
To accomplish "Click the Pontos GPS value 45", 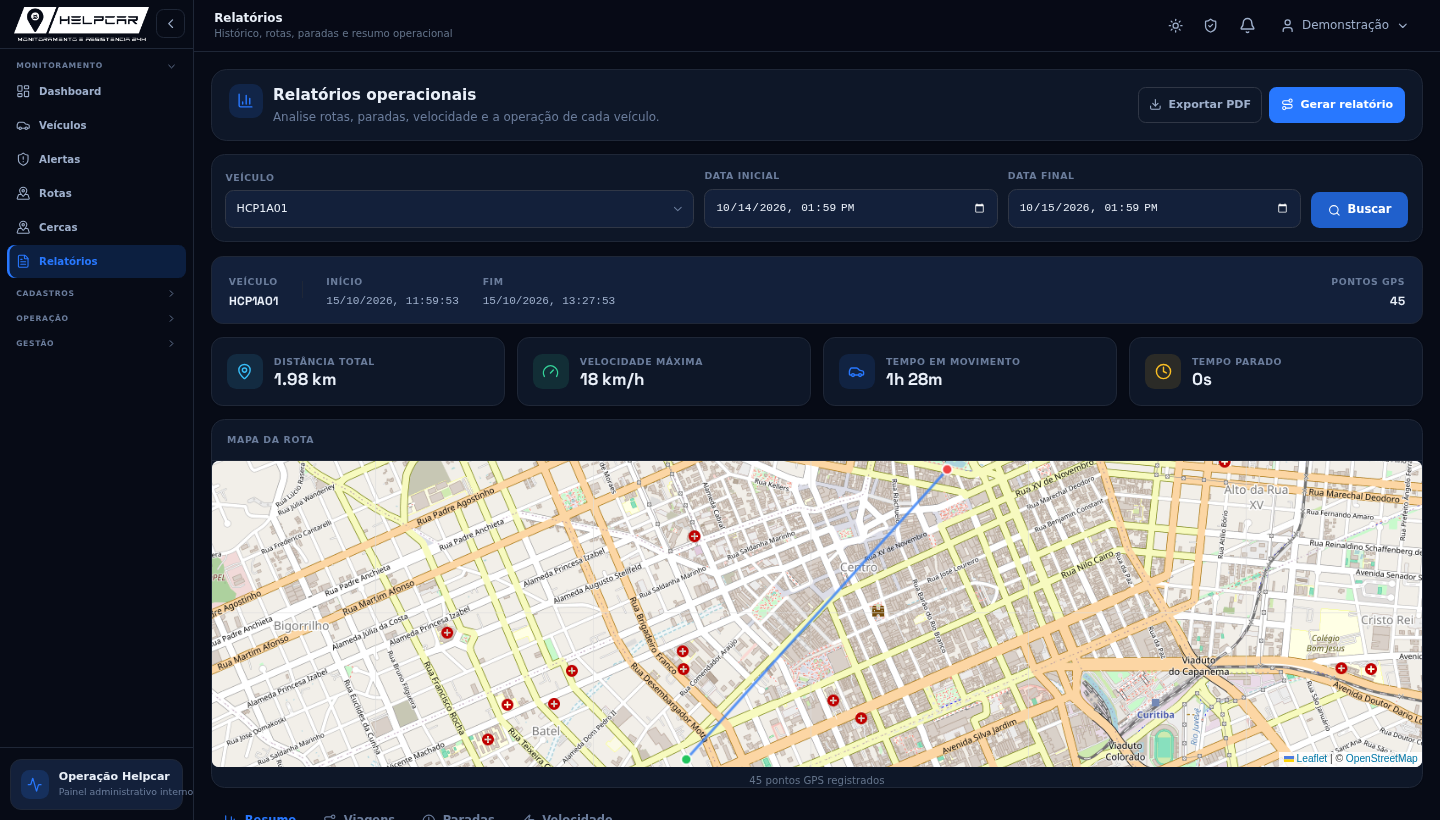I will click(1397, 301).
